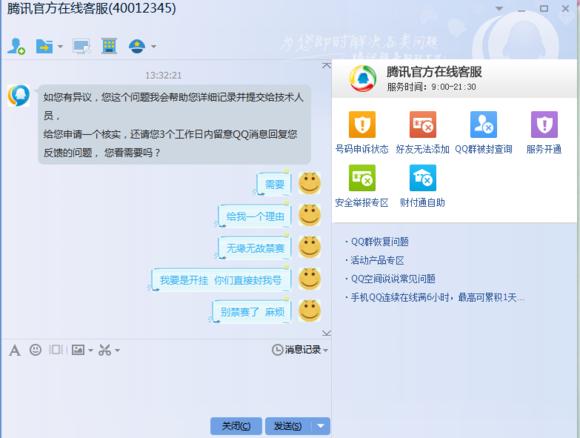
Task: Open the QQ空间说说常见问题 link
Action: click(393, 279)
